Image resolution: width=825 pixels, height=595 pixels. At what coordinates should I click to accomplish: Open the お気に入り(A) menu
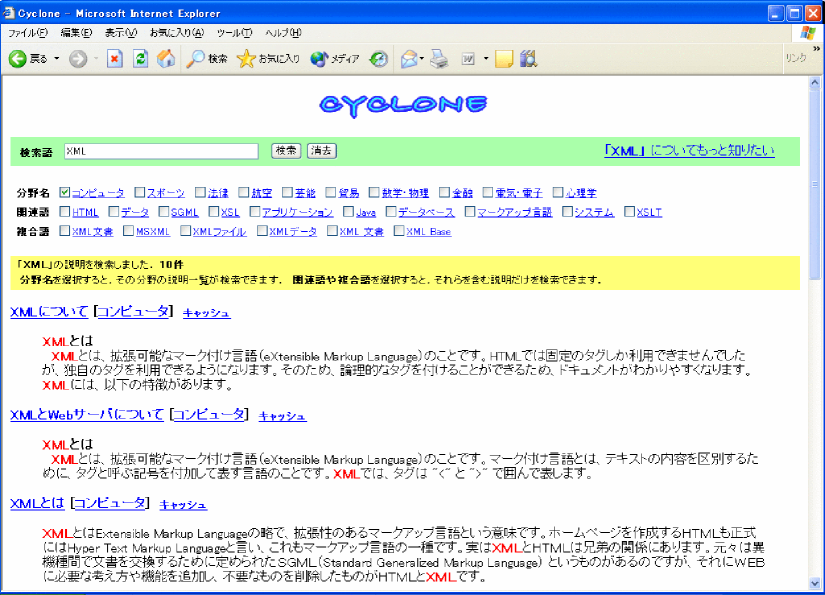[x=177, y=33]
